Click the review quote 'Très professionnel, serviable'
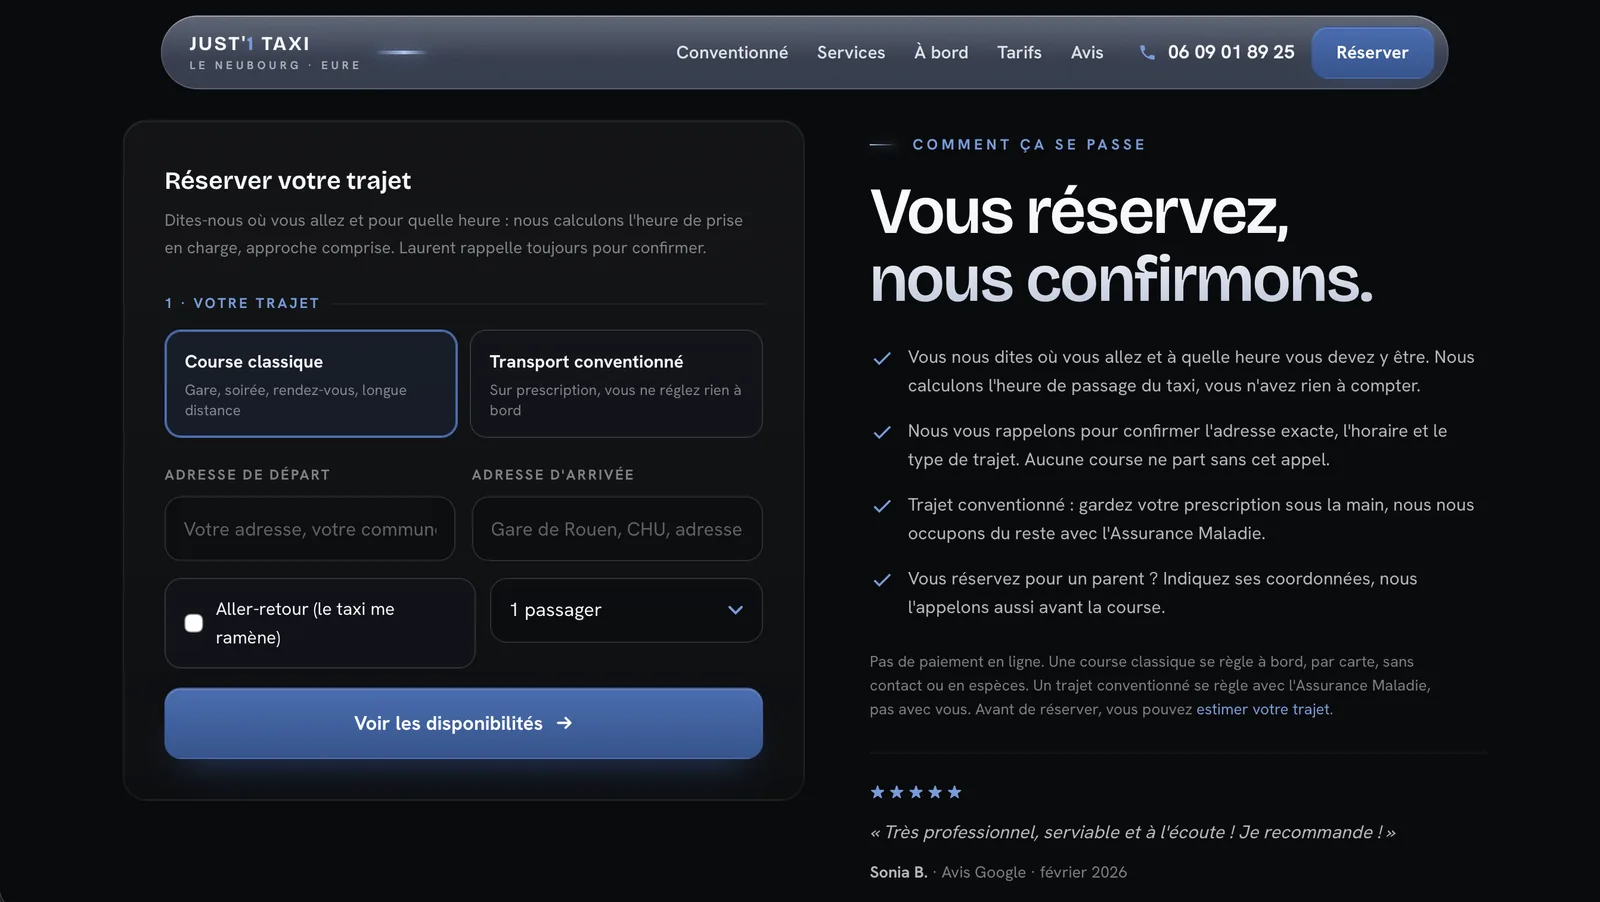 click(1133, 832)
